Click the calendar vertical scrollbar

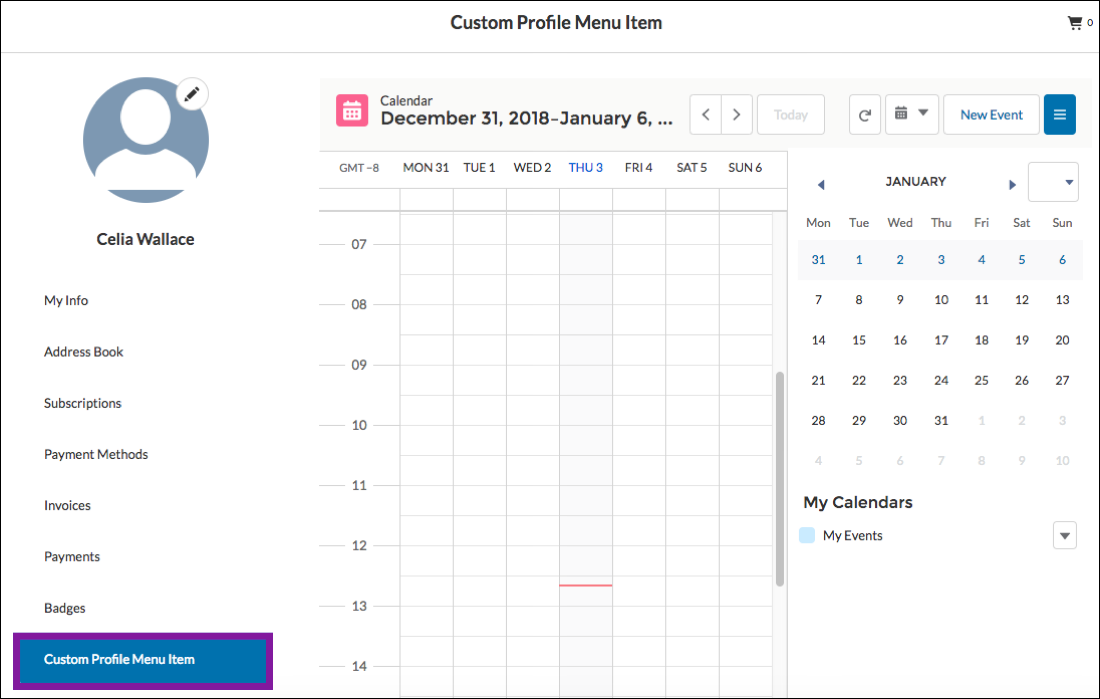tap(780, 478)
